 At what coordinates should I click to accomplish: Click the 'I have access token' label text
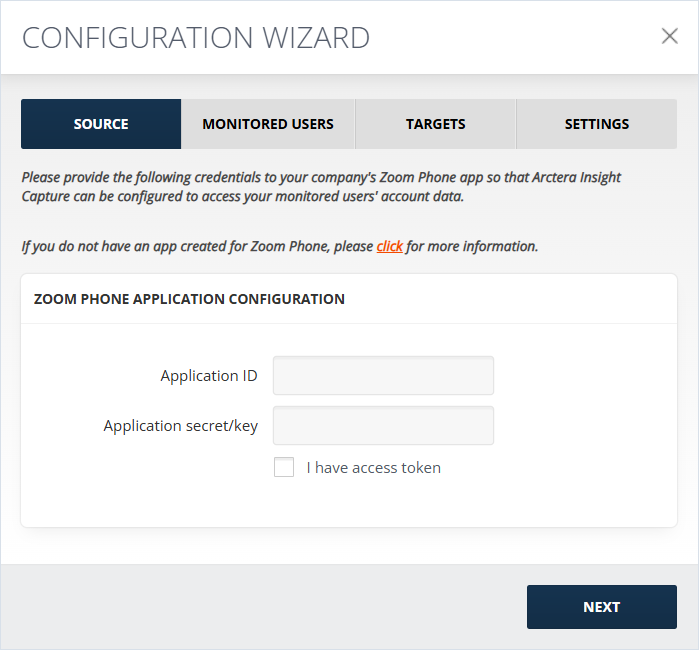tap(374, 468)
